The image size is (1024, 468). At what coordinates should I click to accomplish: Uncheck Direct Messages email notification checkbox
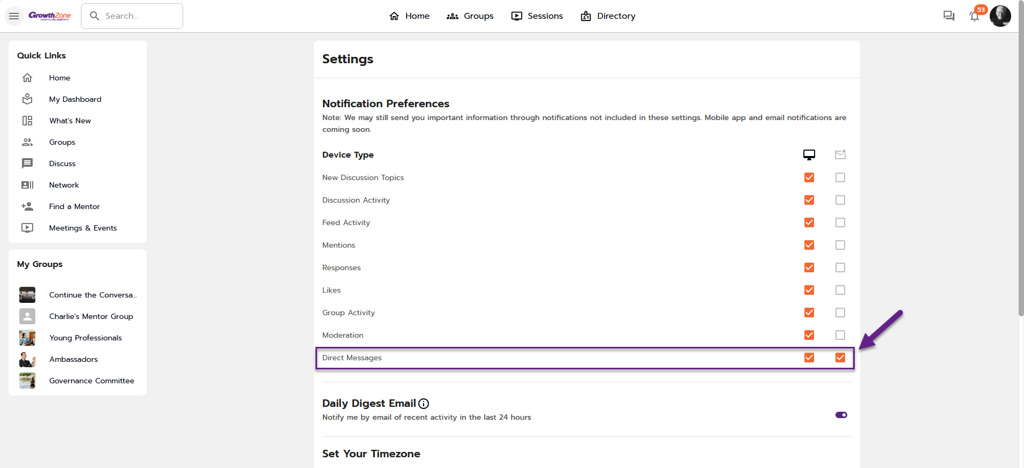pyautogui.click(x=840, y=358)
